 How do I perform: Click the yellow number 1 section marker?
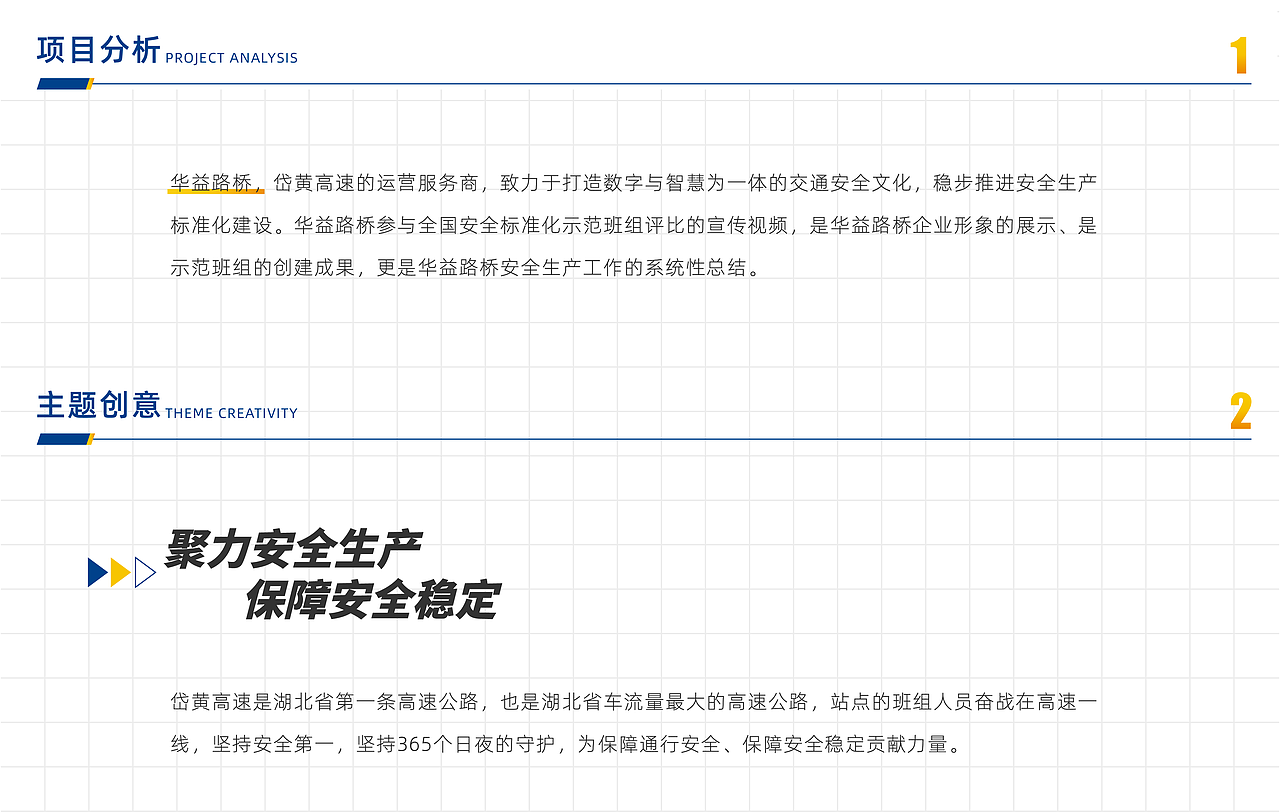1240,57
